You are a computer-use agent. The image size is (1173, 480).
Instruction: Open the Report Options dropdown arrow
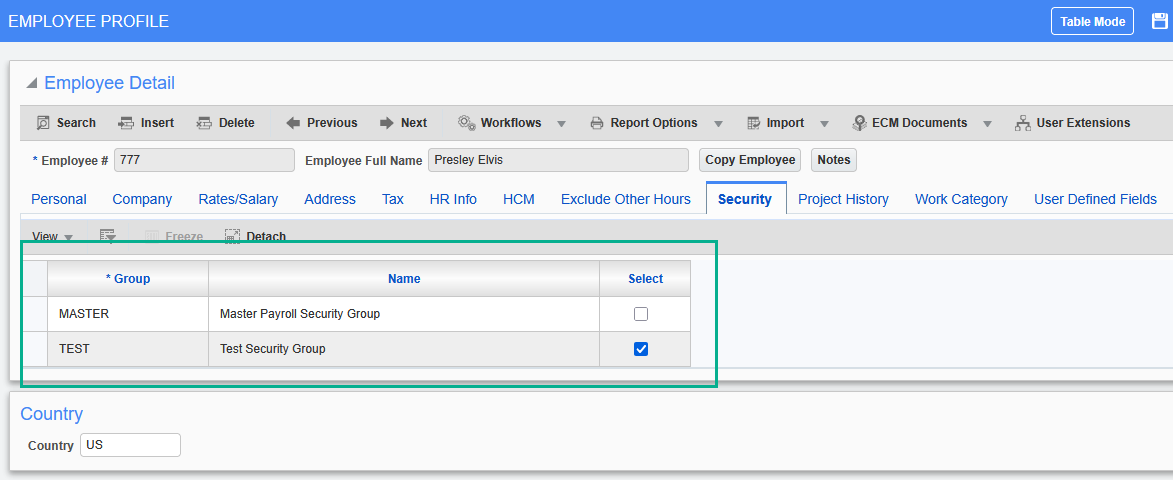(717, 124)
